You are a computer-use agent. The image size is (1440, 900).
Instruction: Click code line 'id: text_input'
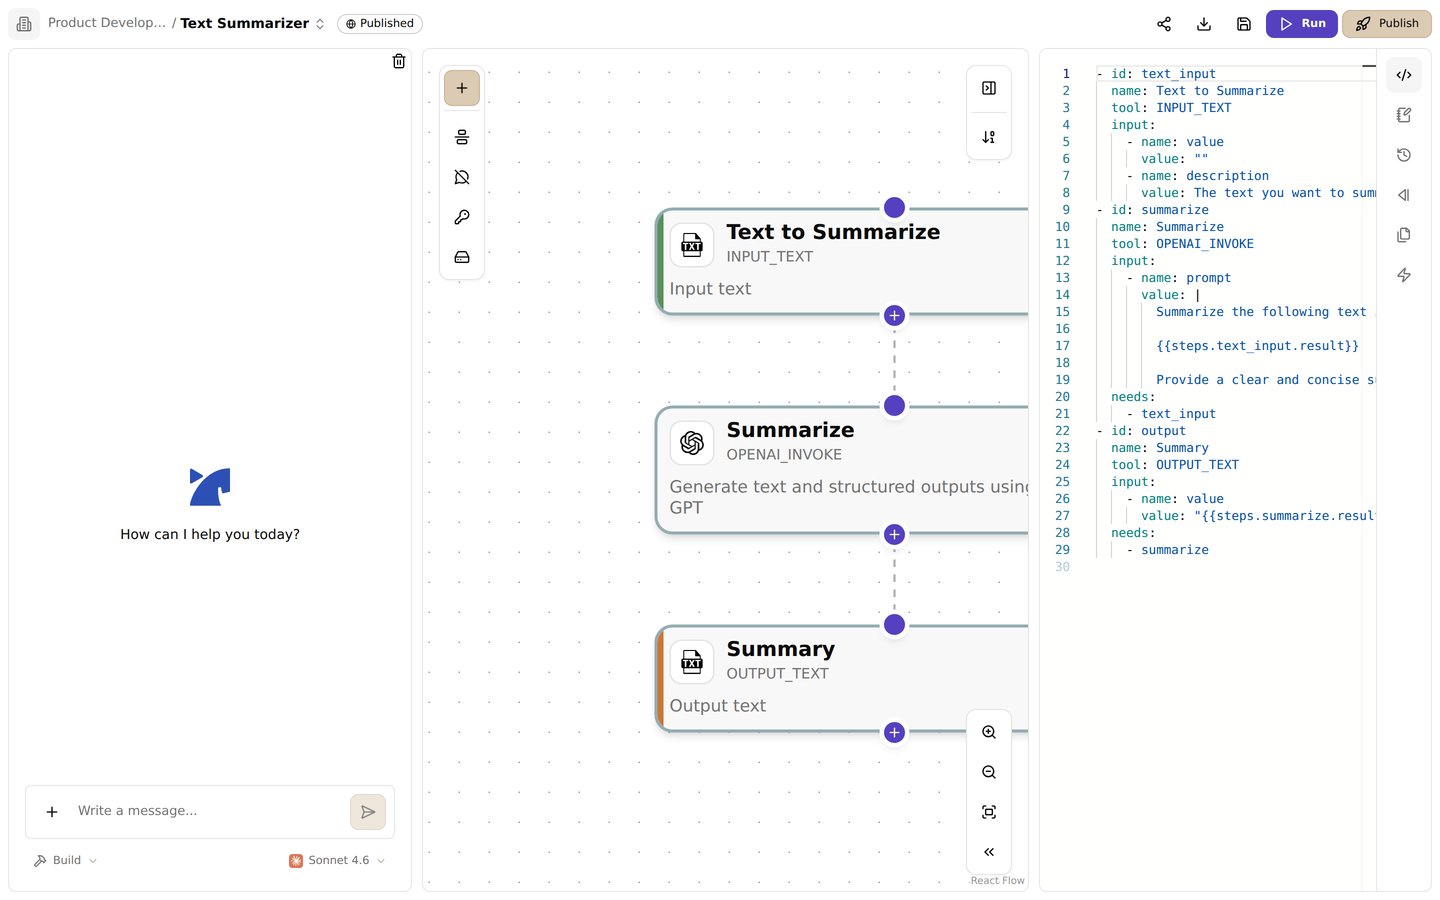1163,74
